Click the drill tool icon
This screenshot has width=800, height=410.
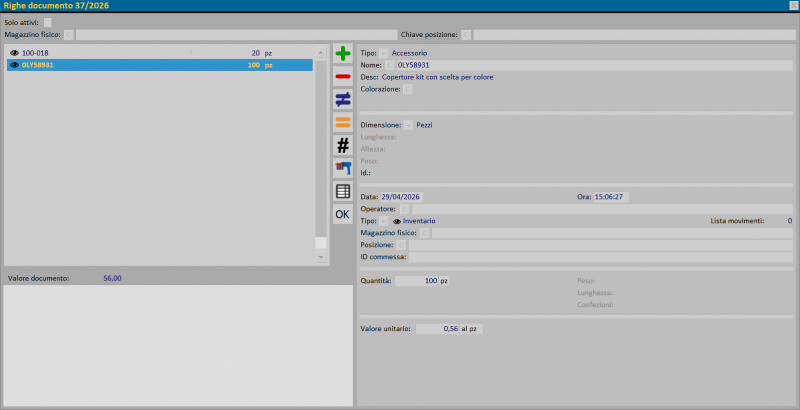tap(343, 168)
